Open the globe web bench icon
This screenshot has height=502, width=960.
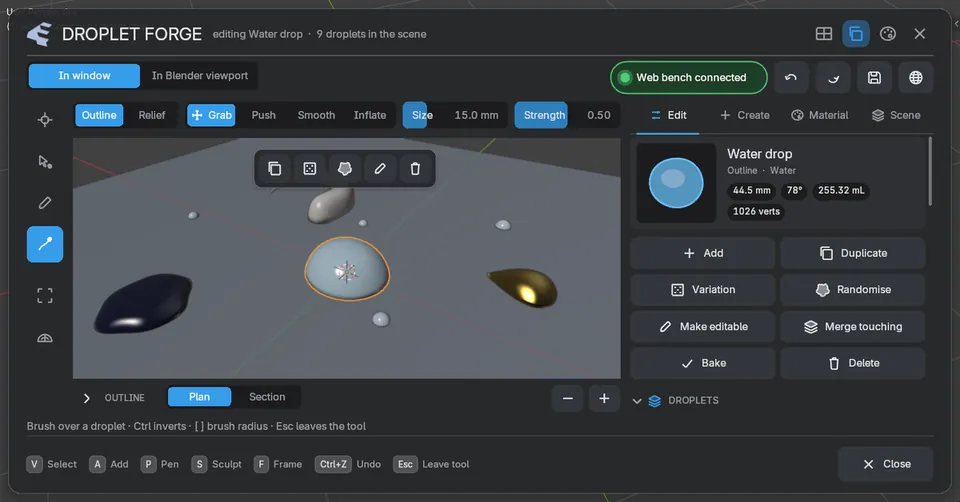(x=916, y=78)
